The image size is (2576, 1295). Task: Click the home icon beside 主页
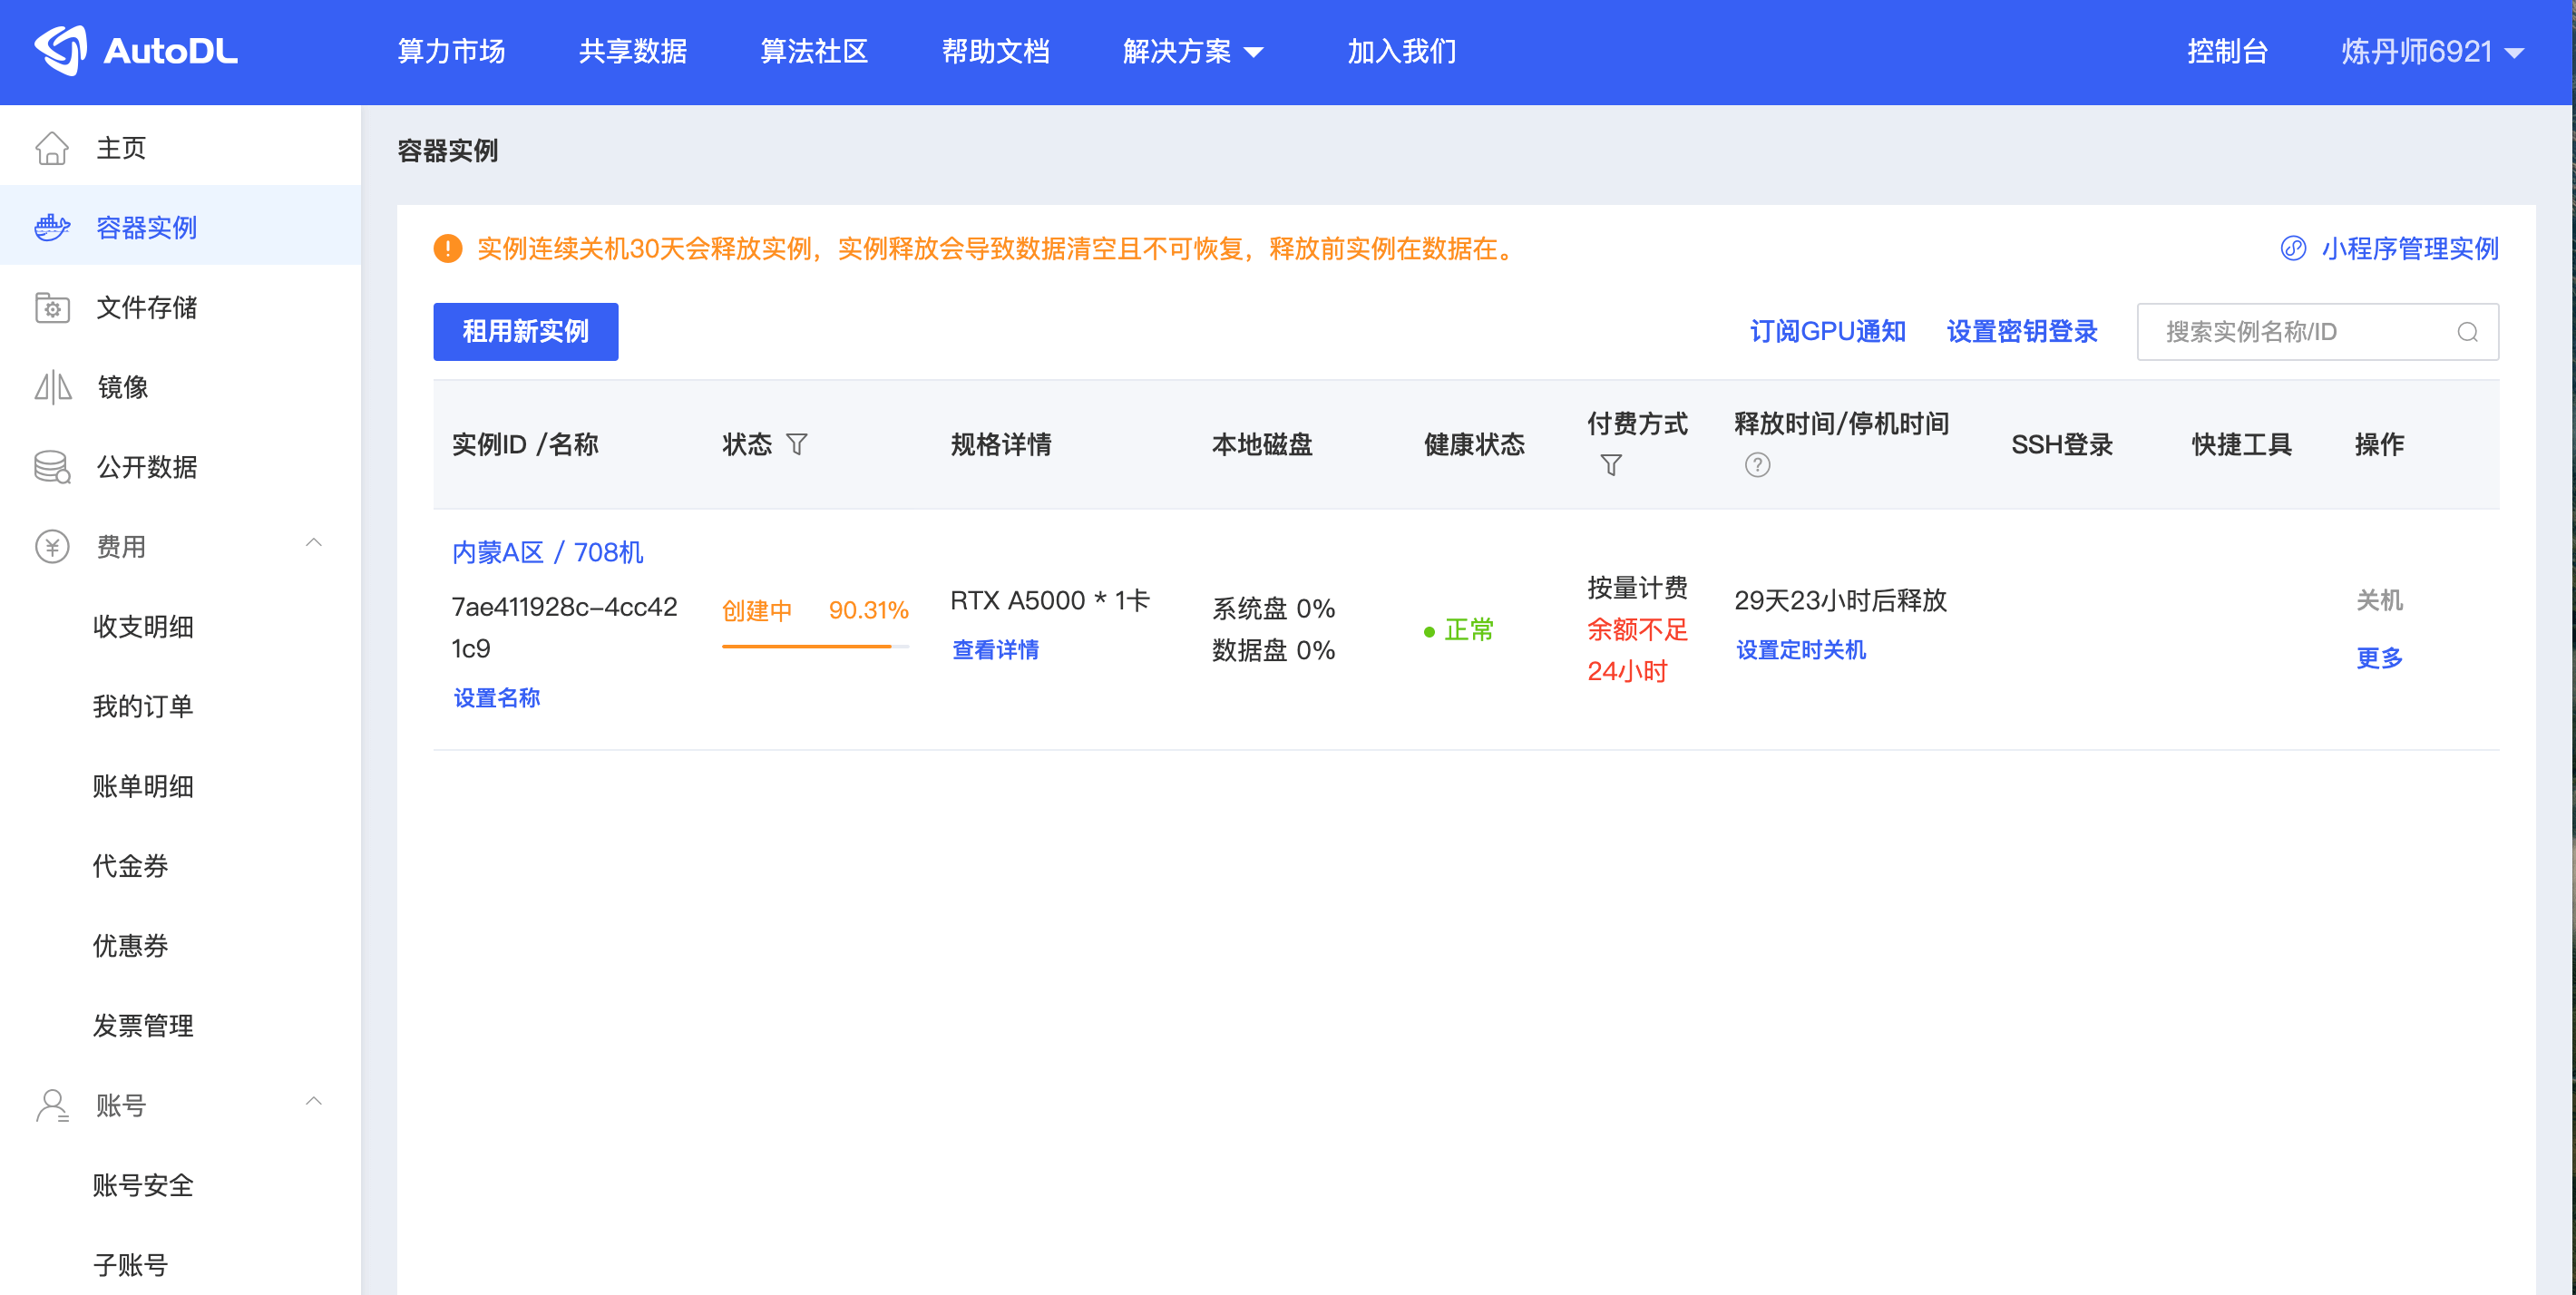click(52, 148)
